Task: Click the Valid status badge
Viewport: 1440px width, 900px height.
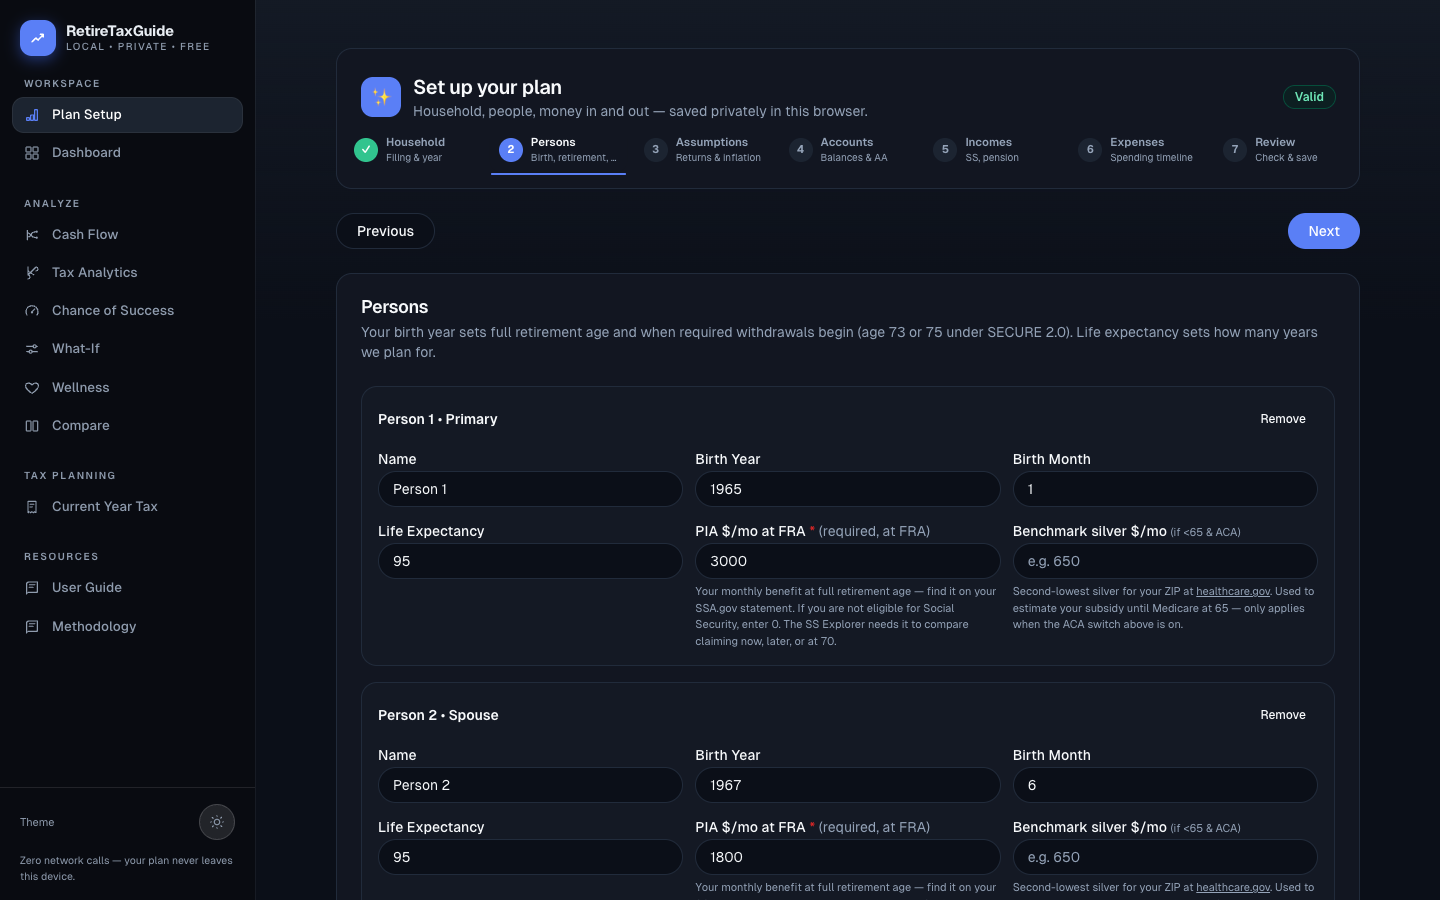Action: [x=1309, y=97]
